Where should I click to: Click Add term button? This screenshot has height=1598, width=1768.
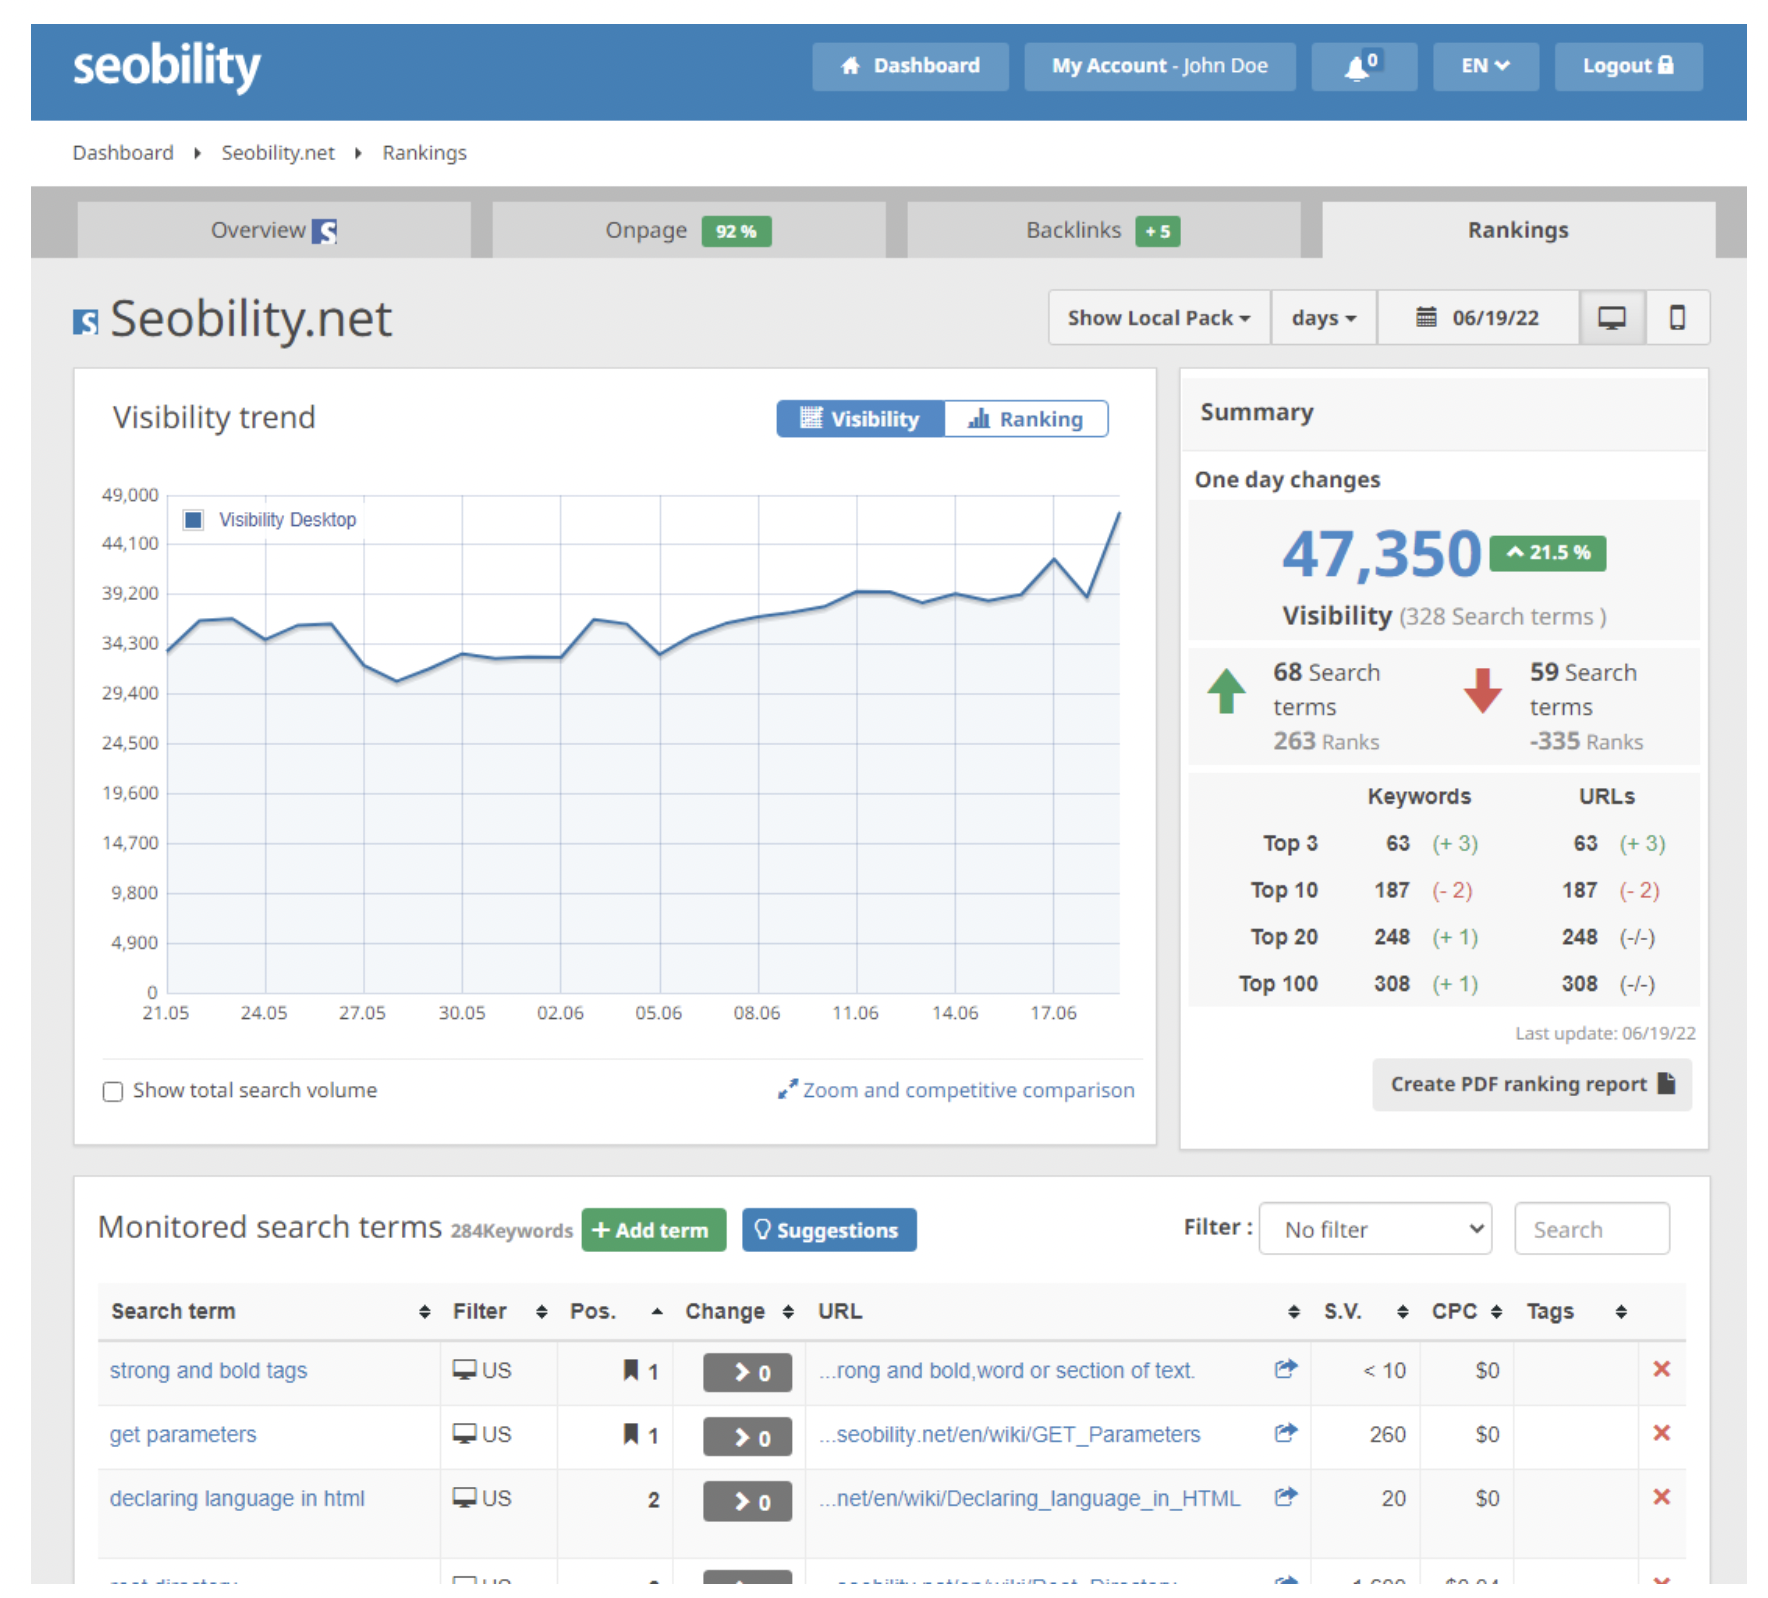tap(654, 1230)
